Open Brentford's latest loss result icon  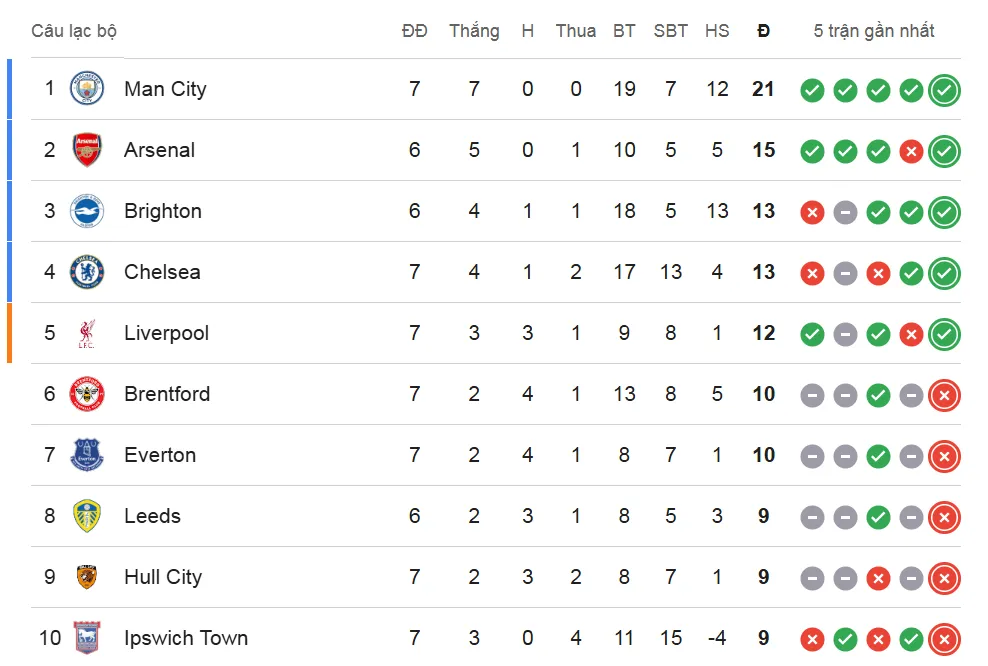944,396
